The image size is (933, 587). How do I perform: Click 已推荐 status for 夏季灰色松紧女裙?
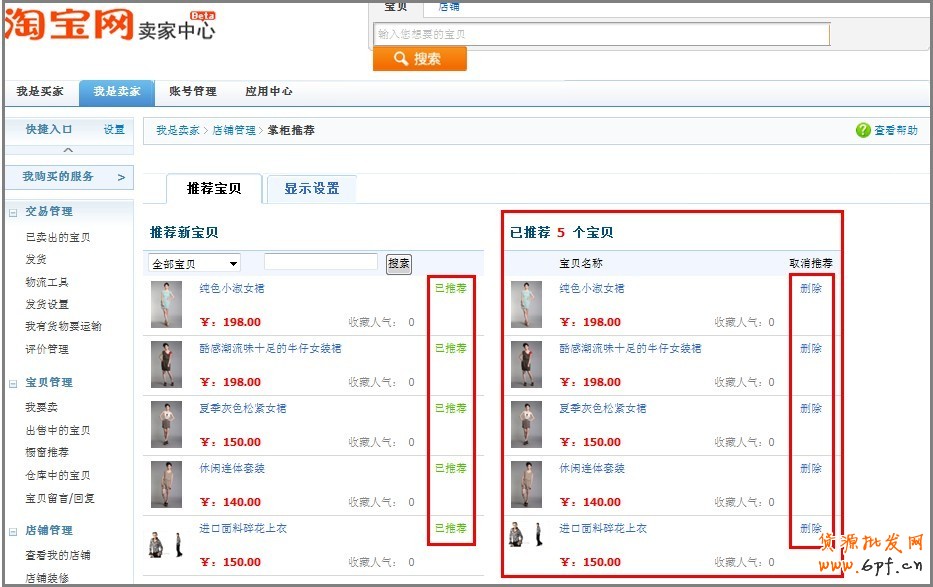click(x=450, y=409)
